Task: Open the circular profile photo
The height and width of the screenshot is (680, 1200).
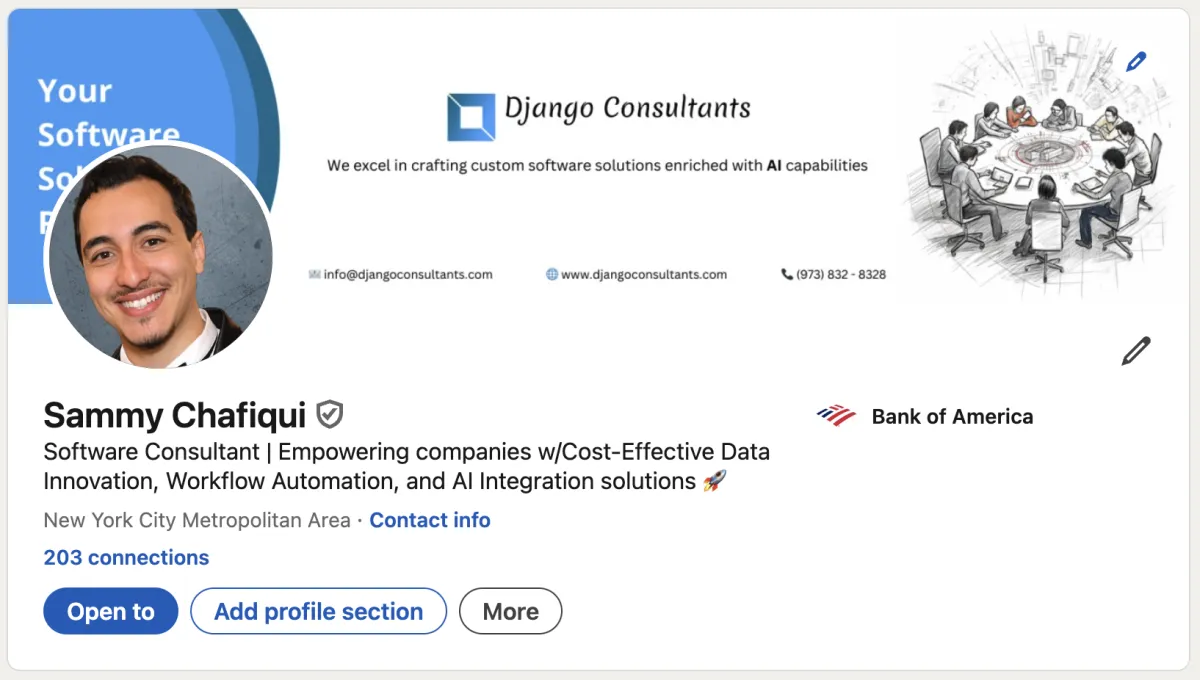Action: click(160, 256)
